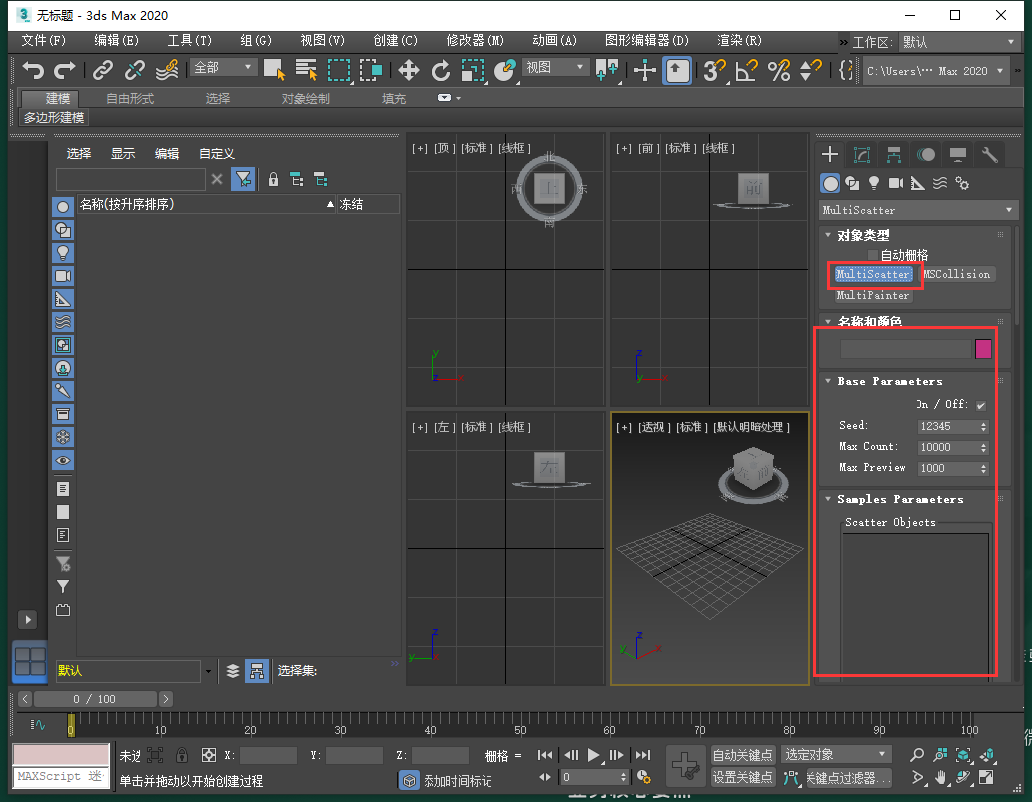Click the Seed value input field
1032x802 pixels.
(x=948, y=426)
